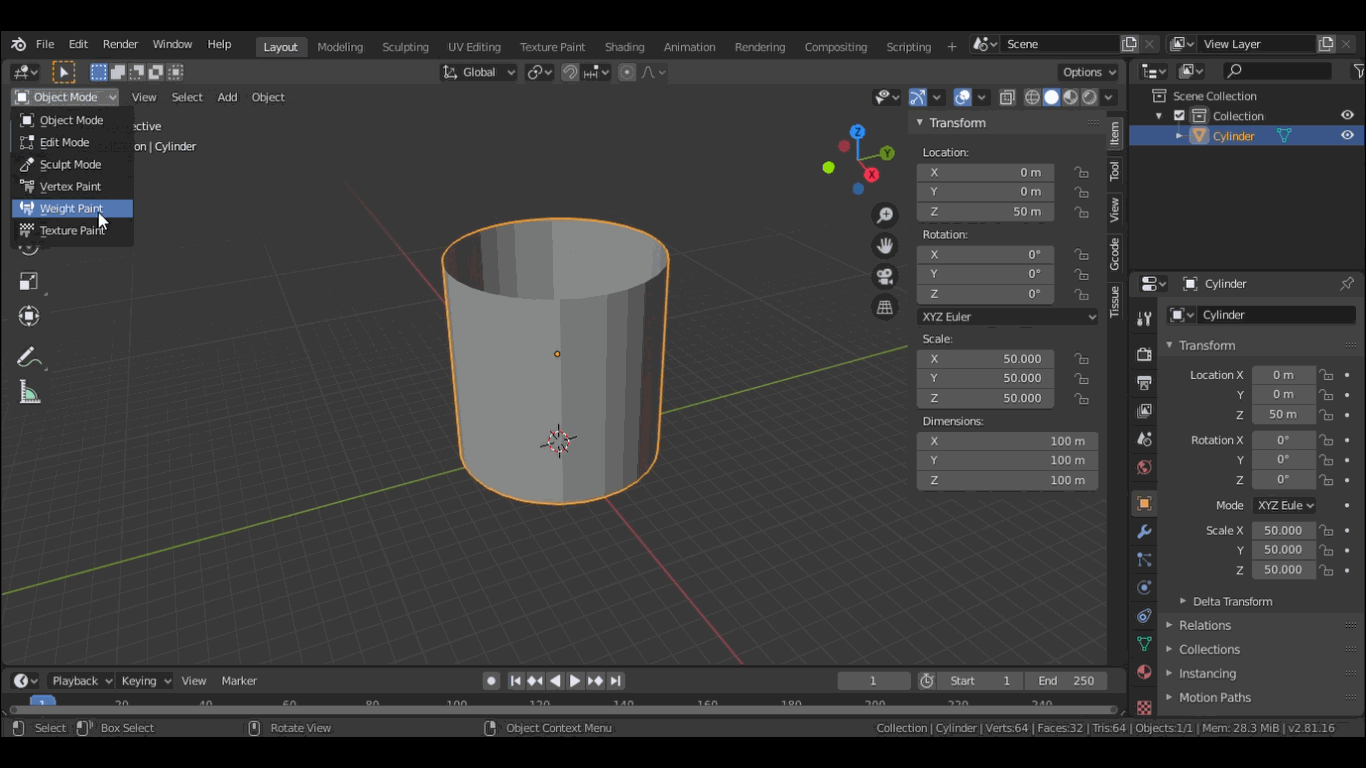This screenshot has height=768, width=1366.
Task: Click the pan hand viewport icon
Action: pos(884,245)
